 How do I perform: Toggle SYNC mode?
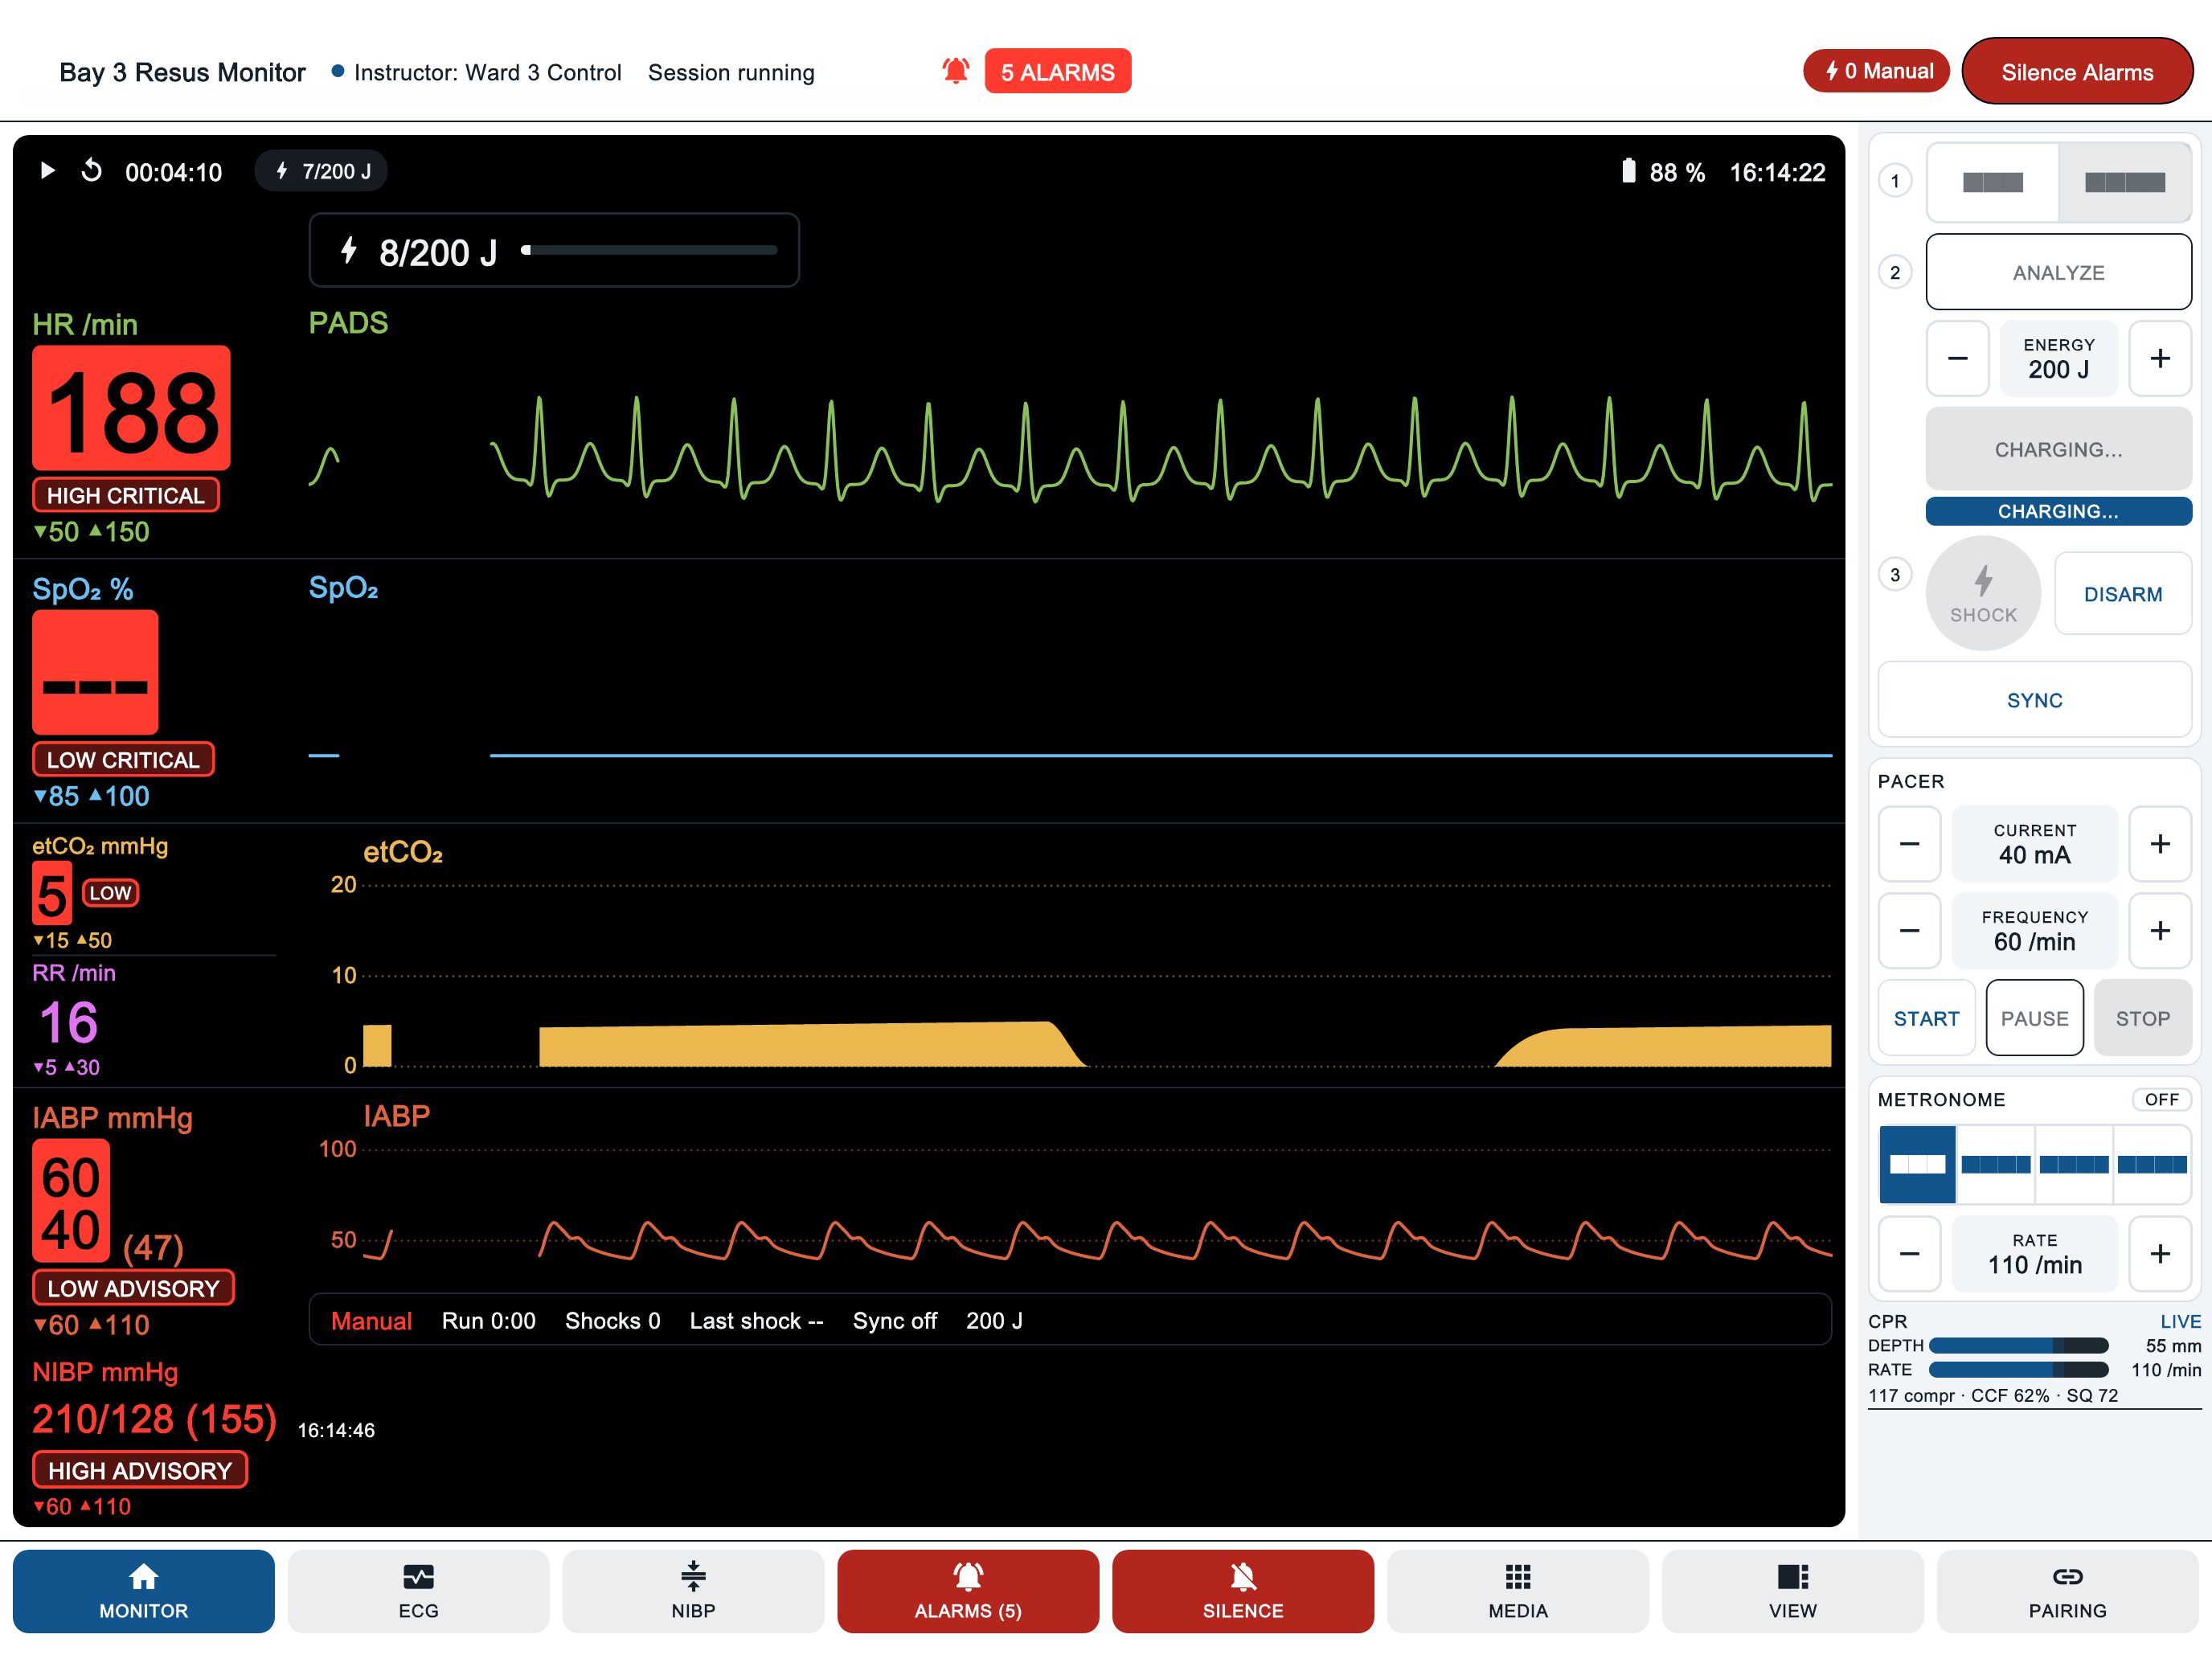(2034, 700)
